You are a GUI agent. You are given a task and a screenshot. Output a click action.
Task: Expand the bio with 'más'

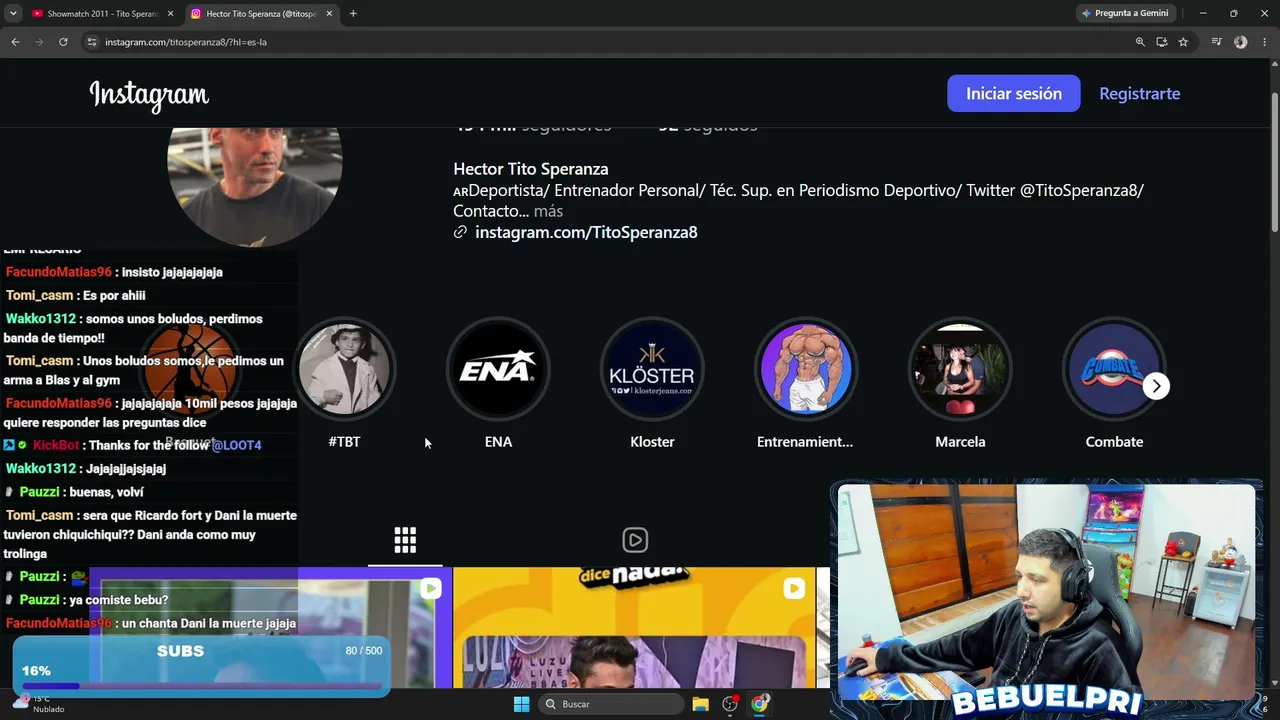tap(548, 211)
